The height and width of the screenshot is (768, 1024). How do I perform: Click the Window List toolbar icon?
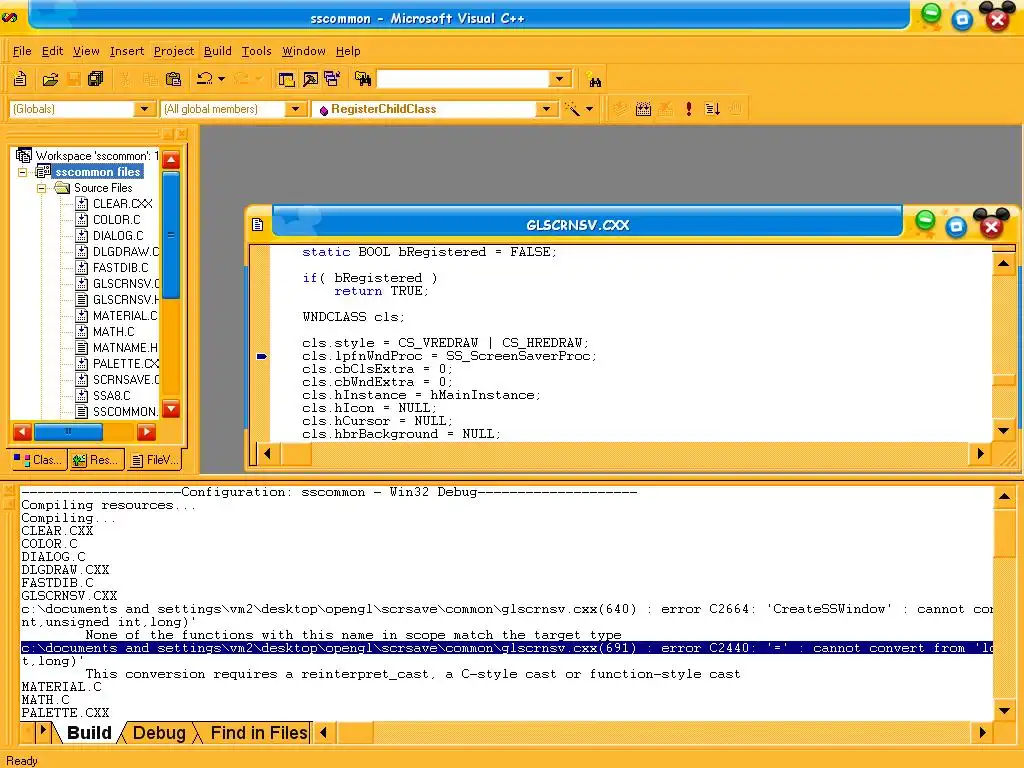[x=332, y=80]
